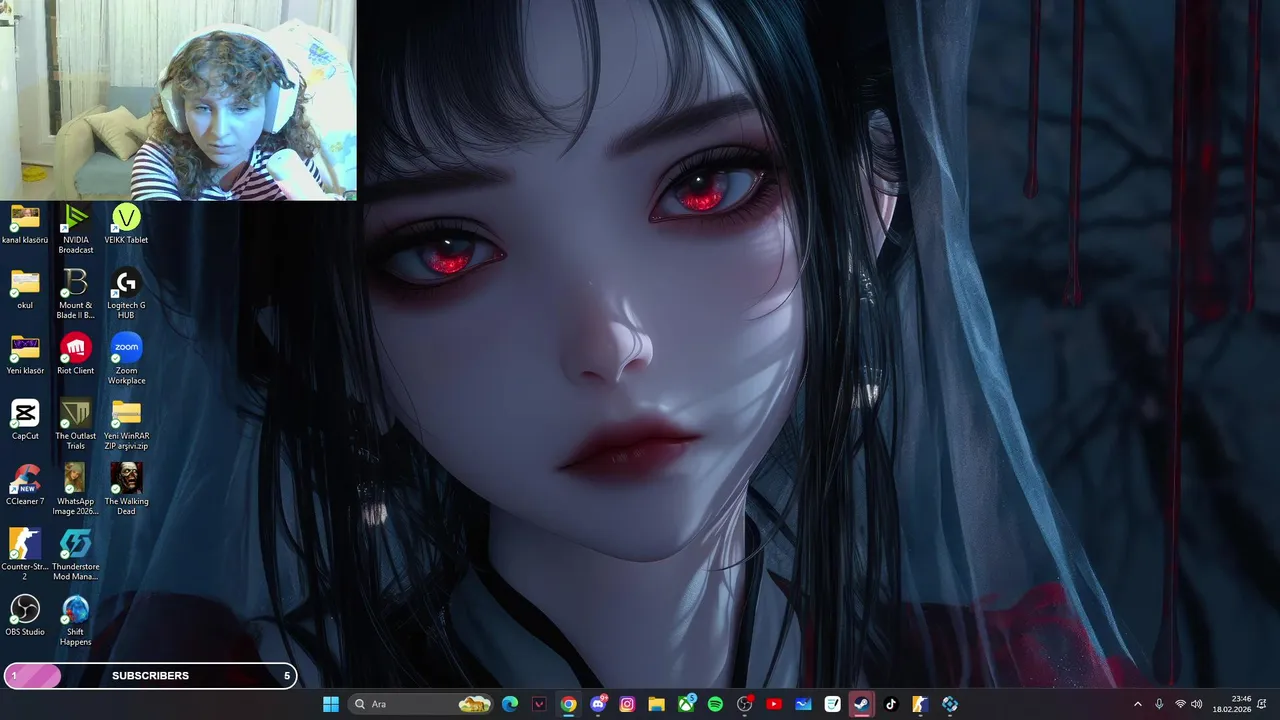Viewport: 1280px width, 720px height.
Task: Launch Valorant from the taskbar
Action: 539,704
